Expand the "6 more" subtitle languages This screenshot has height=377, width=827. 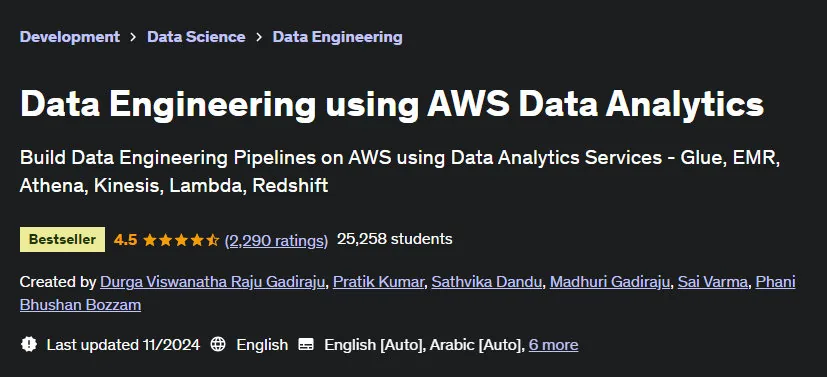[x=553, y=345]
